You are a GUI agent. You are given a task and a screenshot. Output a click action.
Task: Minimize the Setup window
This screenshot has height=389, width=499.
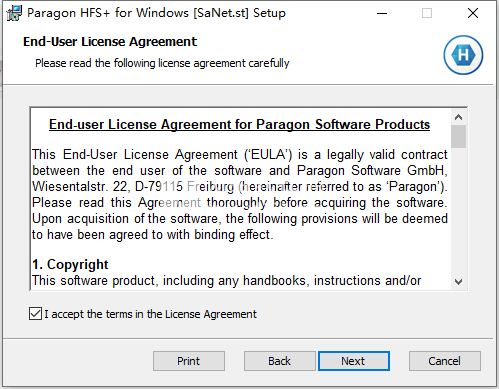tap(382, 13)
